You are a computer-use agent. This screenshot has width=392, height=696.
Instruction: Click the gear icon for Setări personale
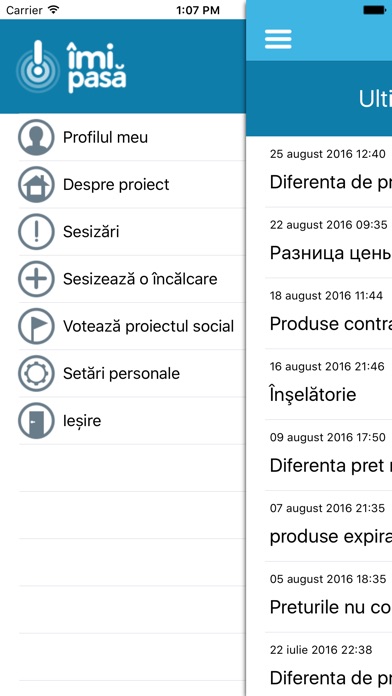click(x=36, y=373)
